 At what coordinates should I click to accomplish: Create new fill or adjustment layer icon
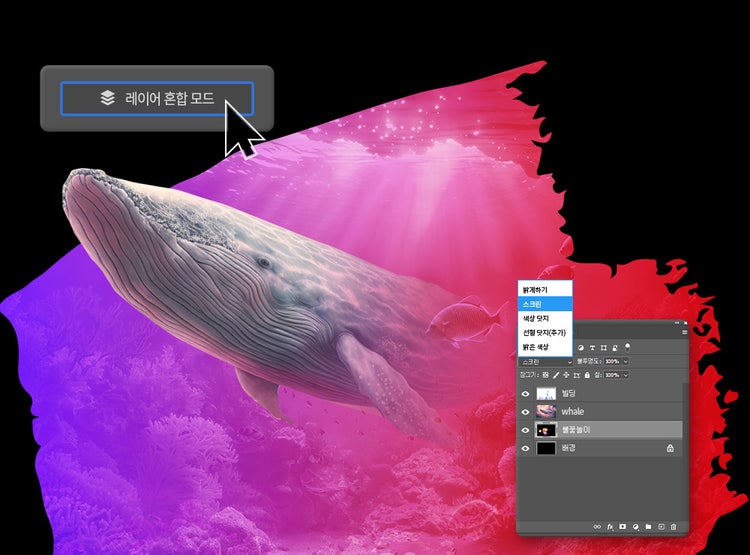636,527
